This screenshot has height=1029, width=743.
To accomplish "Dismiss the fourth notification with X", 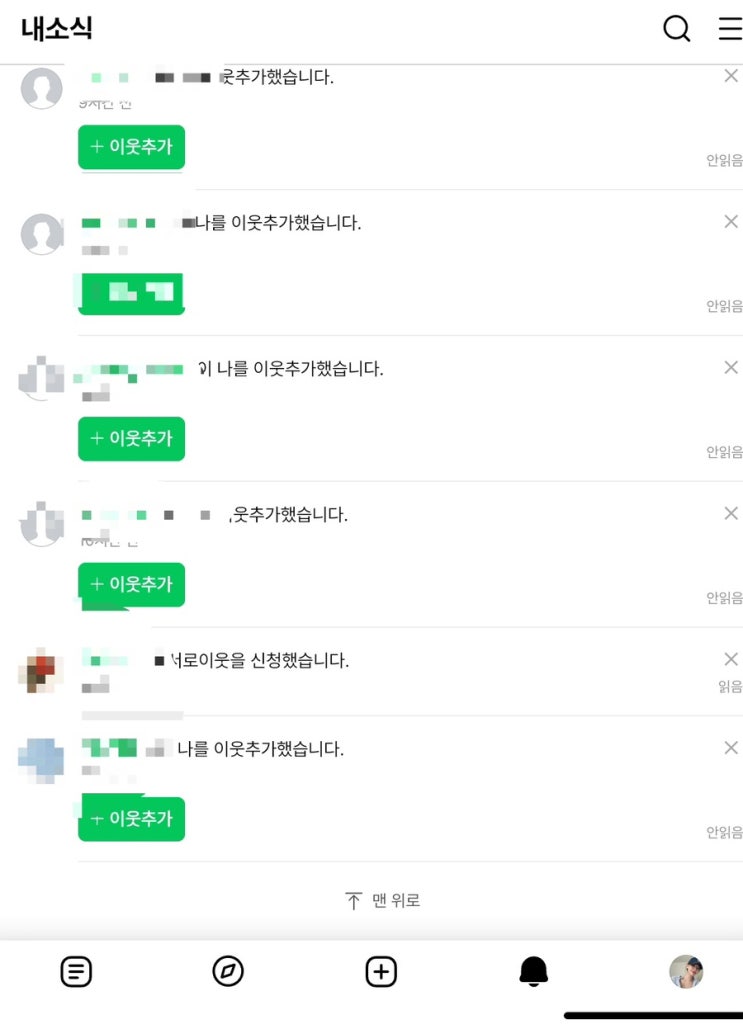I will coord(731,514).
